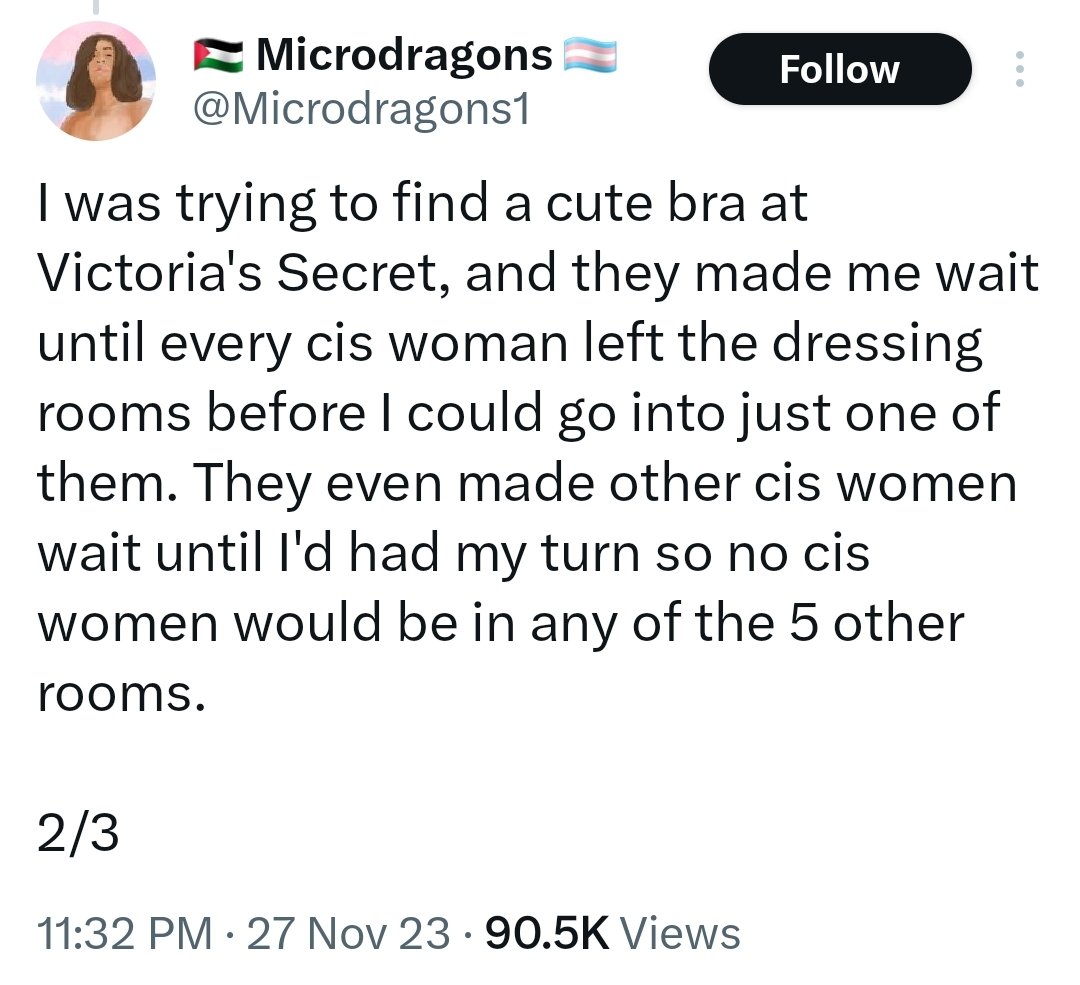Open the @Microdragons1 handle link
The height and width of the screenshot is (985, 1080).
pos(363,110)
